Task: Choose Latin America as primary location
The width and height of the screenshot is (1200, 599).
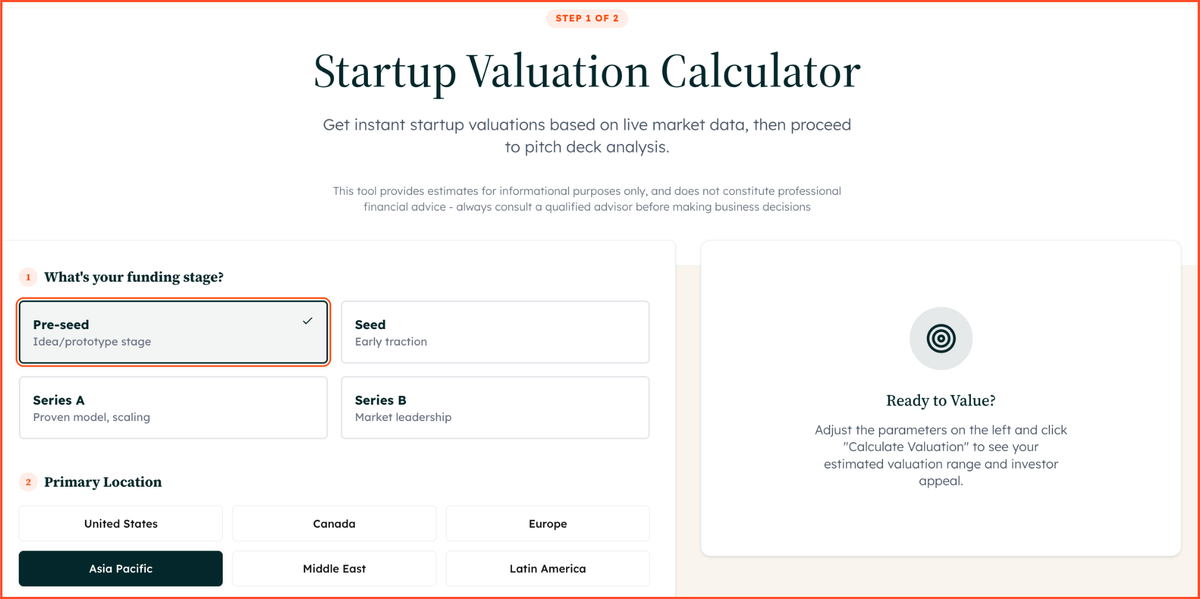Action: (547, 569)
